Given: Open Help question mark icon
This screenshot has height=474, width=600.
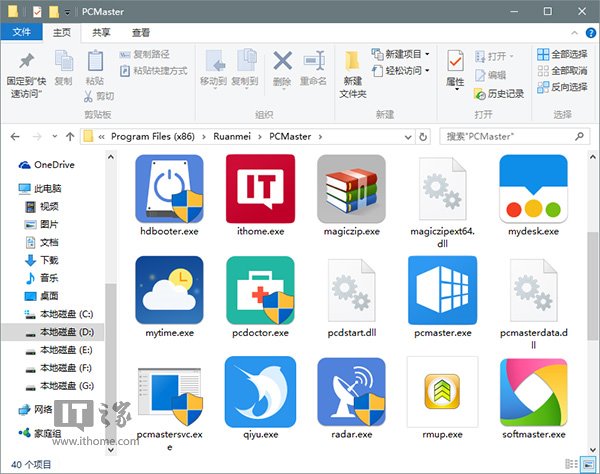Looking at the screenshot, I should 591,33.
